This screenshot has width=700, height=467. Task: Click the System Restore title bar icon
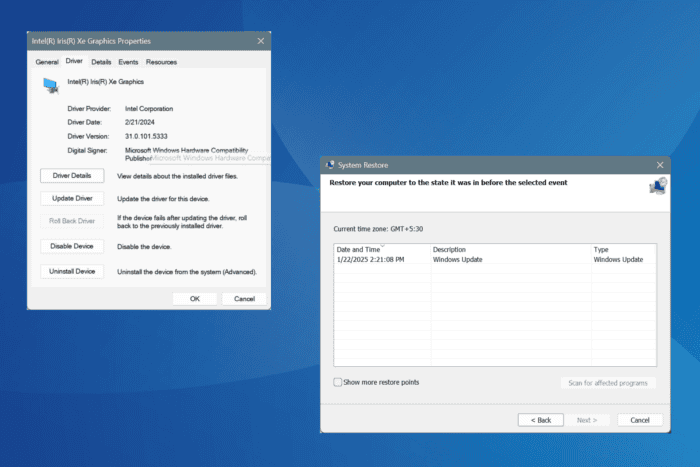click(330, 165)
